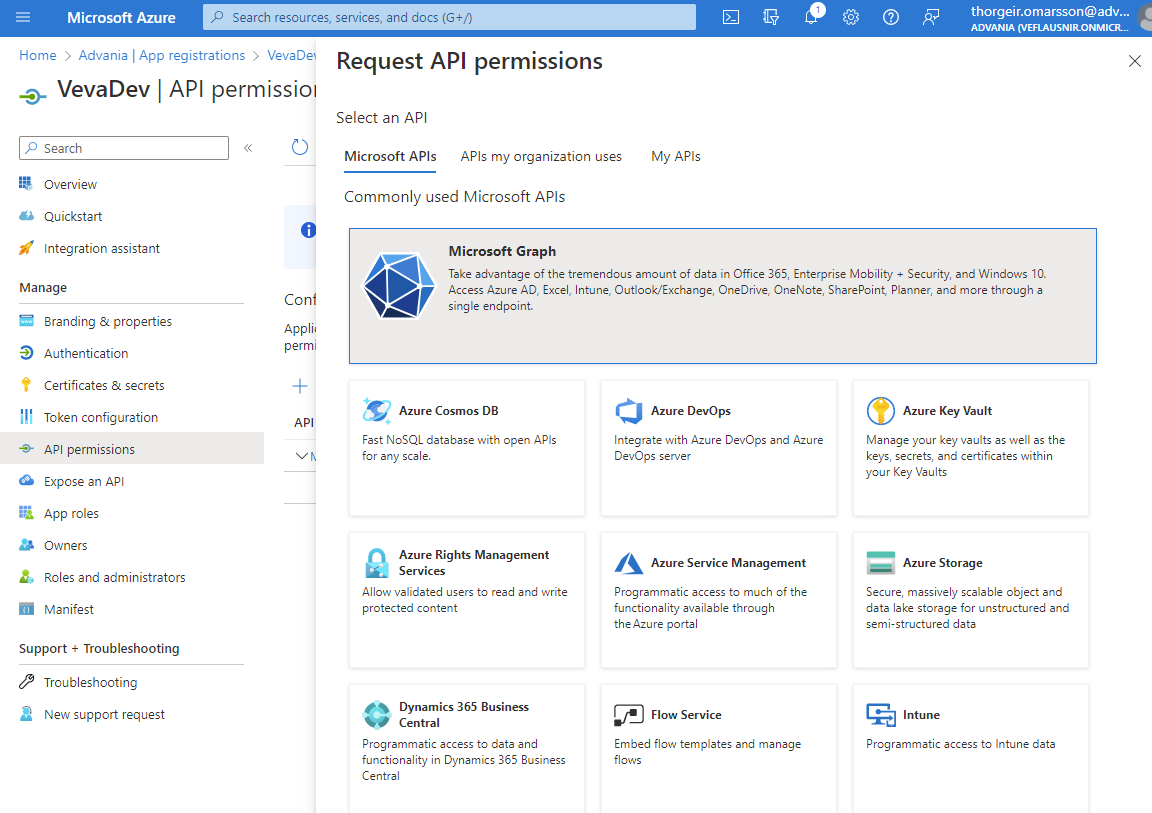This screenshot has width=1152, height=813.
Task: Click the Microsoft Graph polyhedron icon
Action: coord(399,285)
